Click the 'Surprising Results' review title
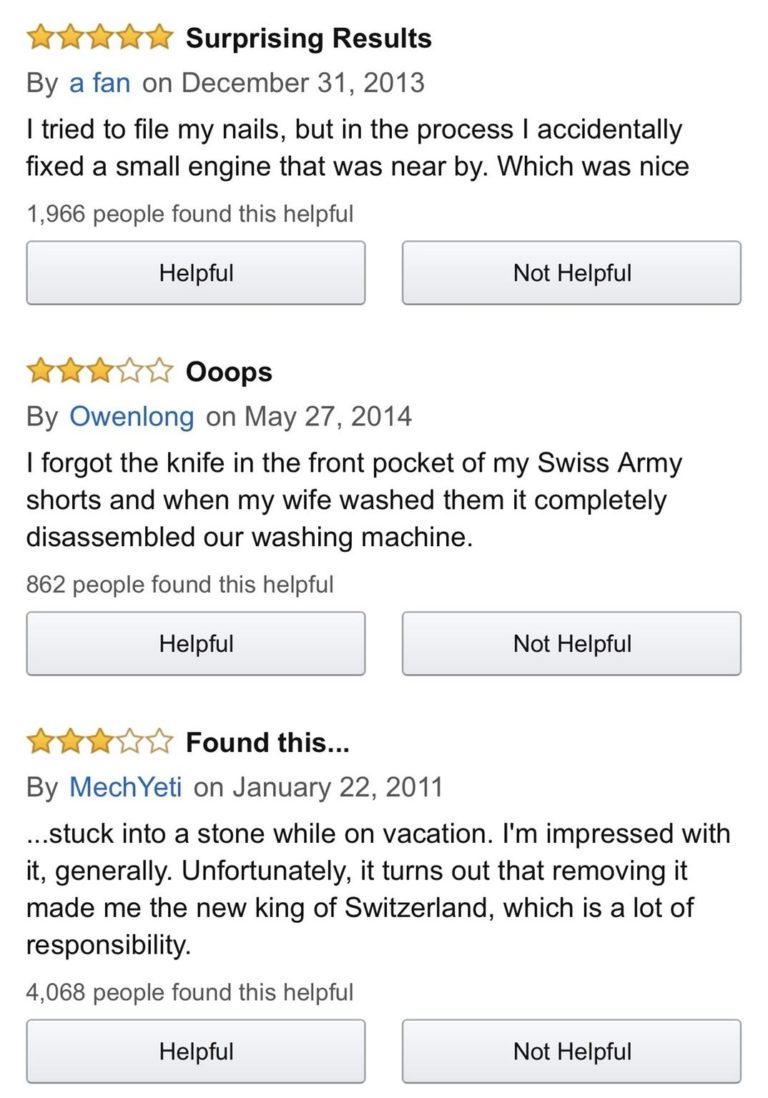The image size is (768, 1098). (309, 39)
